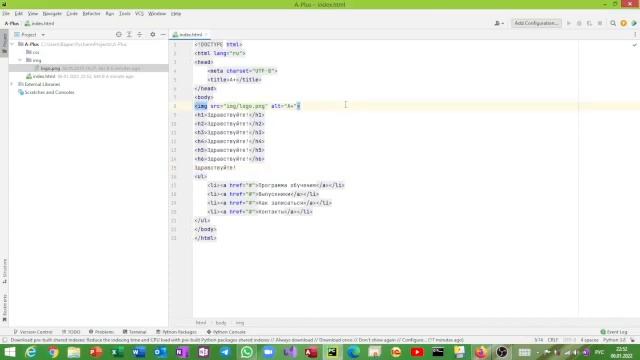The width and height of the screenshot is (640, 360).
Task: Open Project panel settings gear
Action: pos(153,35)
